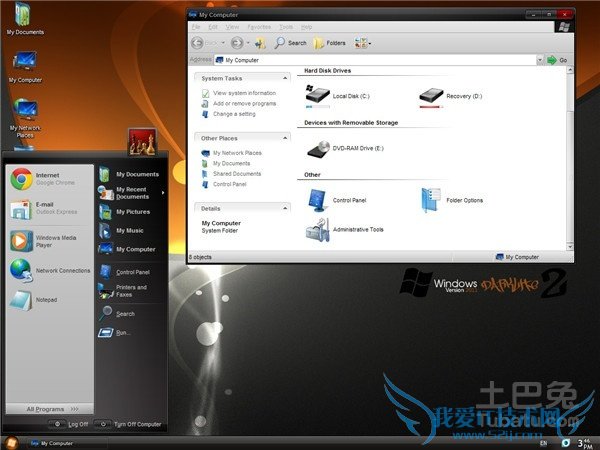Click Turn Off Computer button
Image resolution: width=600 pixels, height=450 pixels.
pyautogui.click(x=129, y=424)
